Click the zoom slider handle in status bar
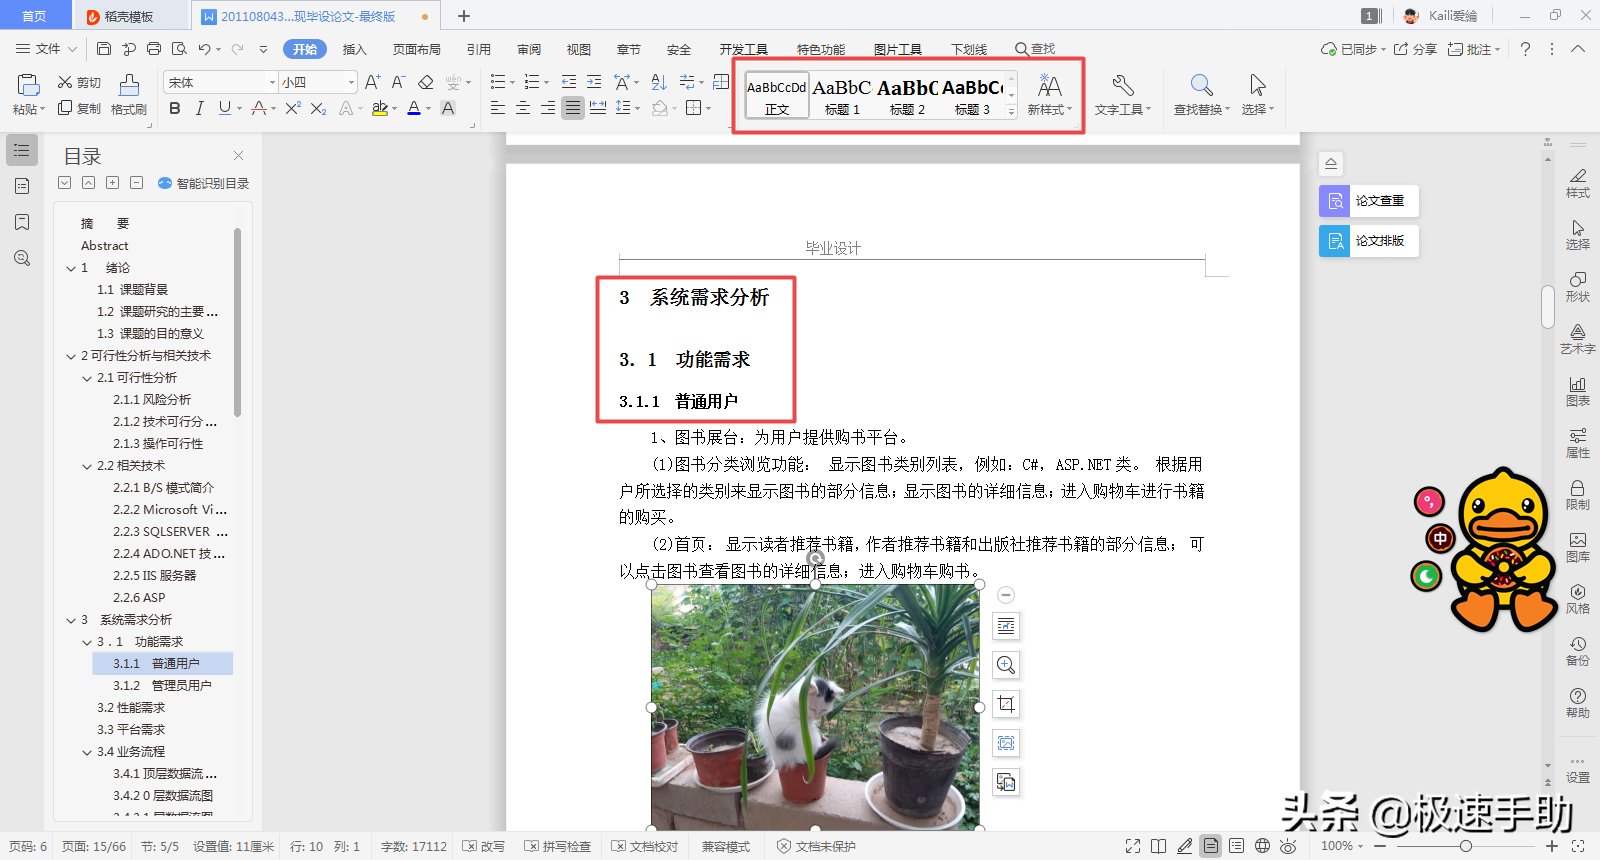Screen dimensions: 1600x860 click(1465, 847)
